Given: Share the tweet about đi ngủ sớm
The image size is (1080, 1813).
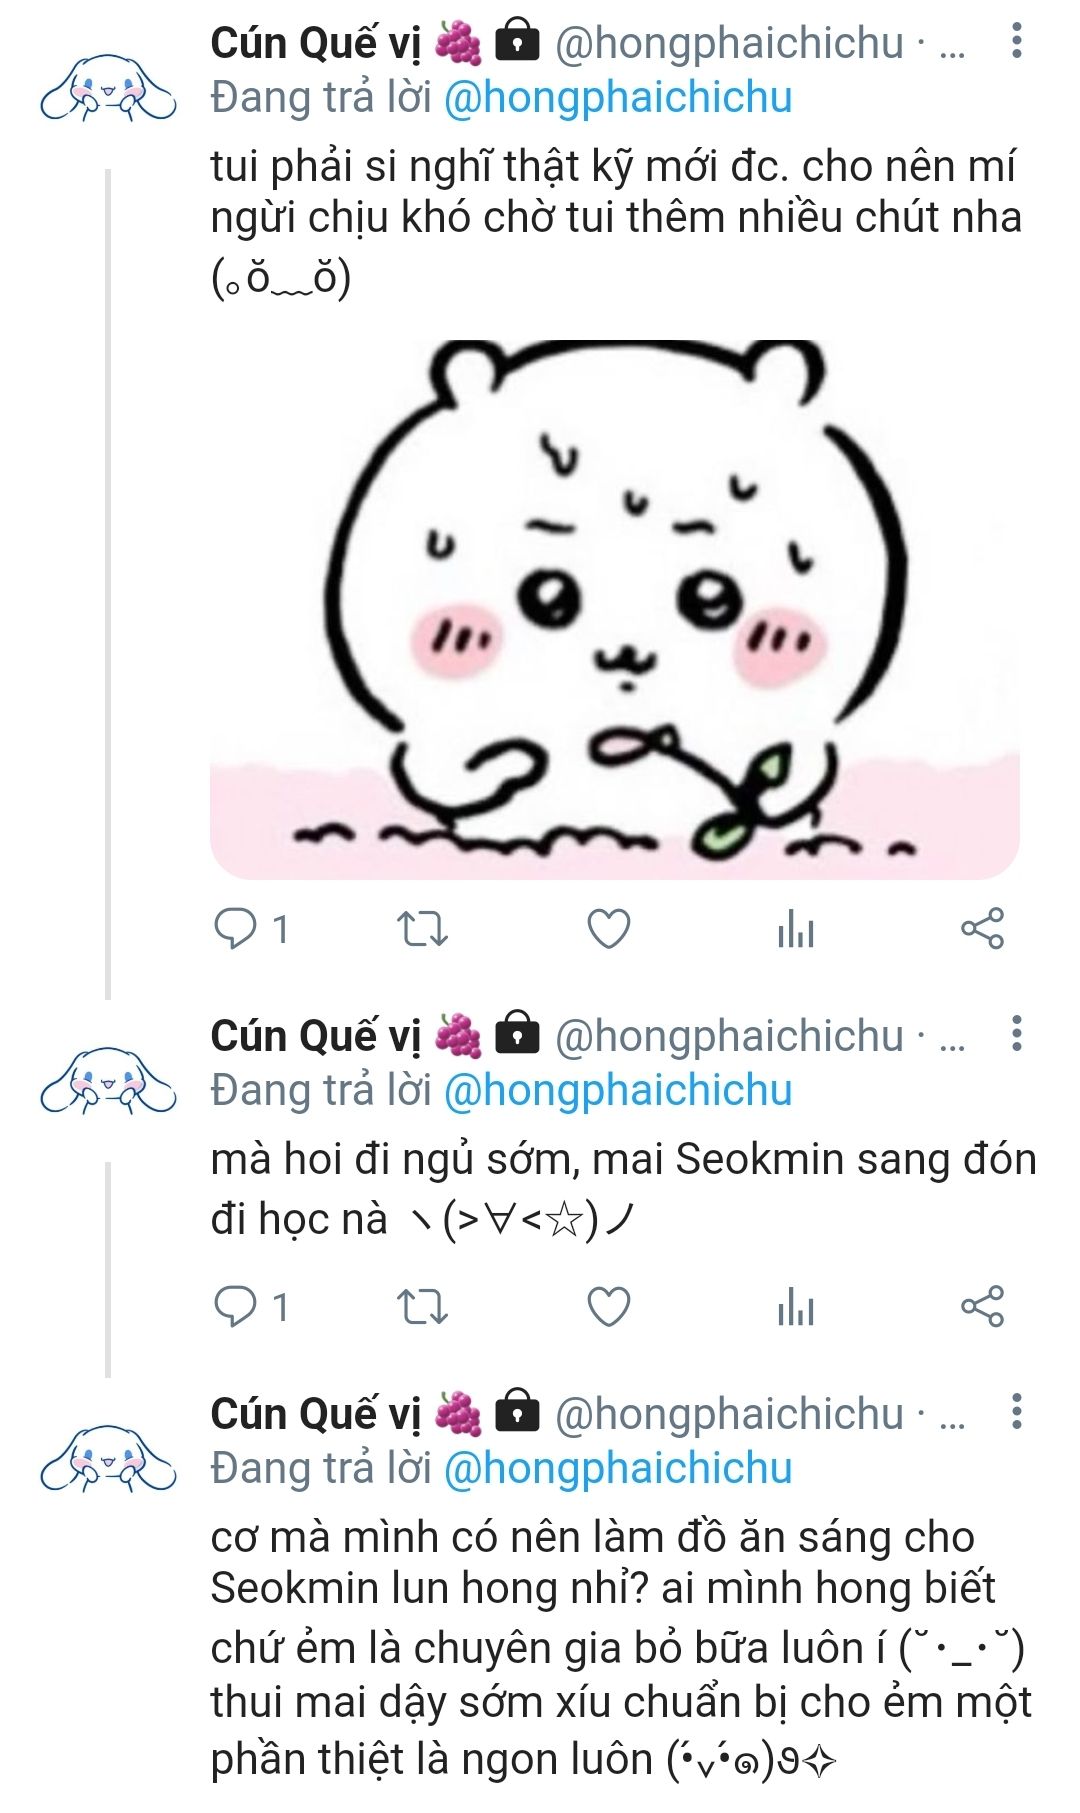Looking at the screenshot, I should click(x=982, y=1307).
